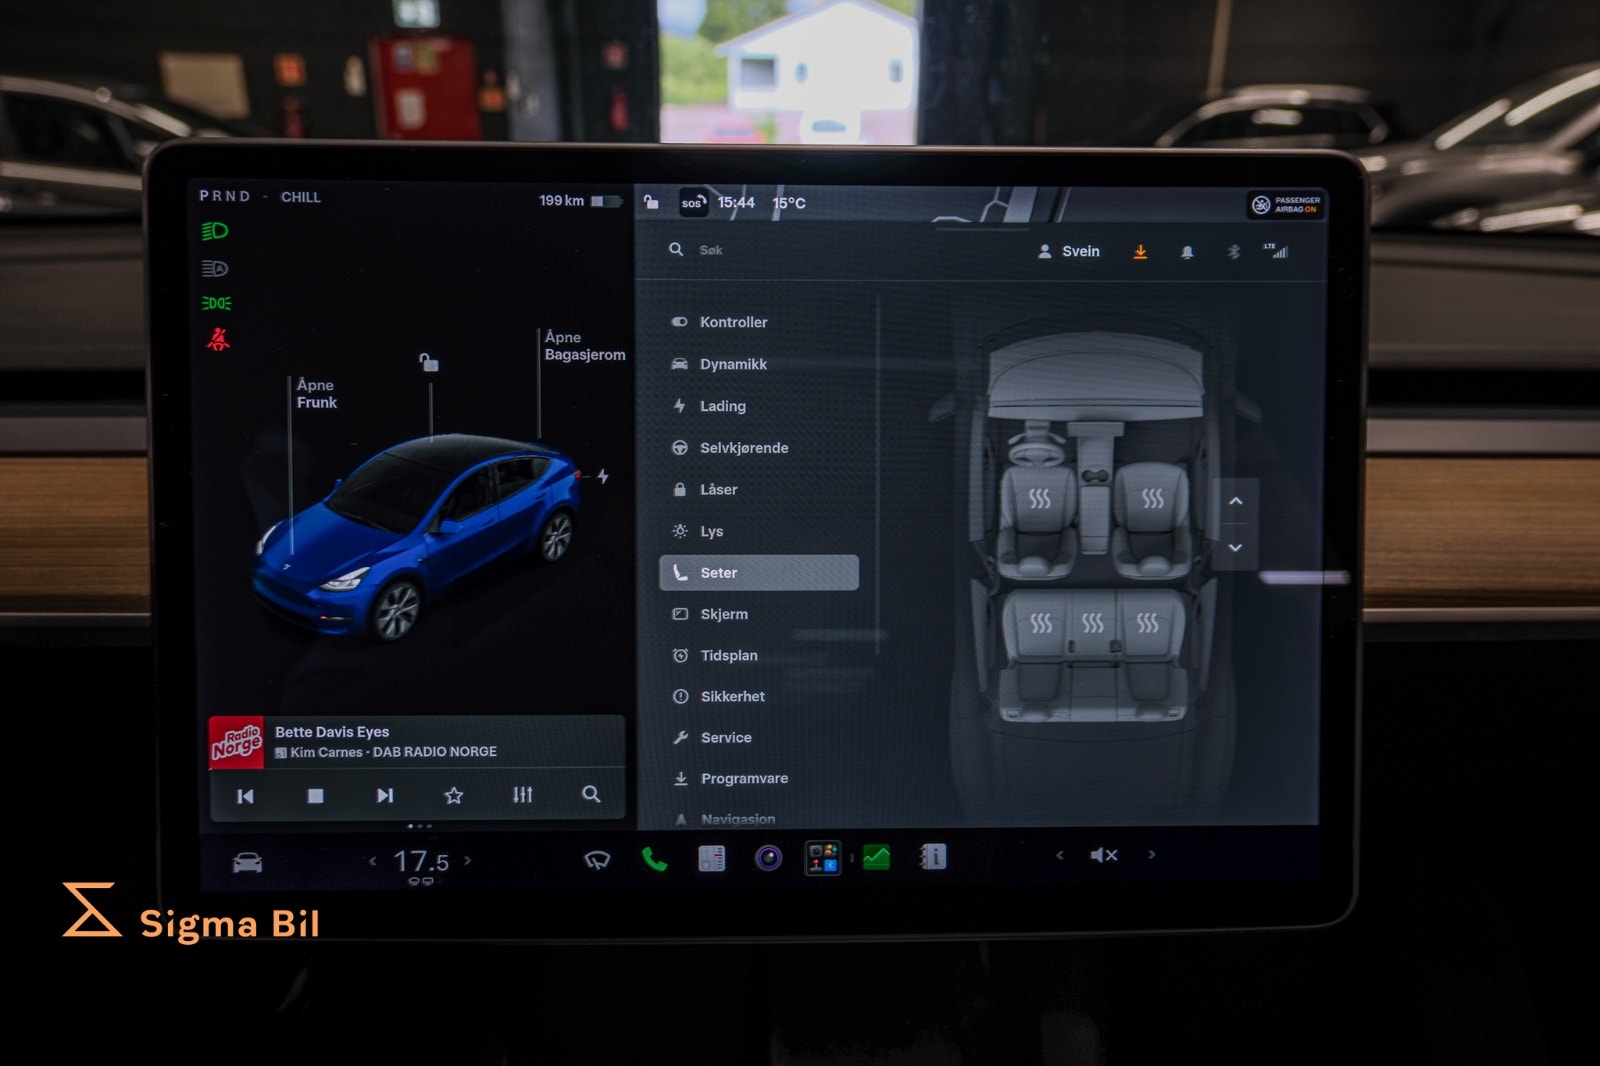
Task: Open the arcade/toybox app icon
Action: [823, 858]
